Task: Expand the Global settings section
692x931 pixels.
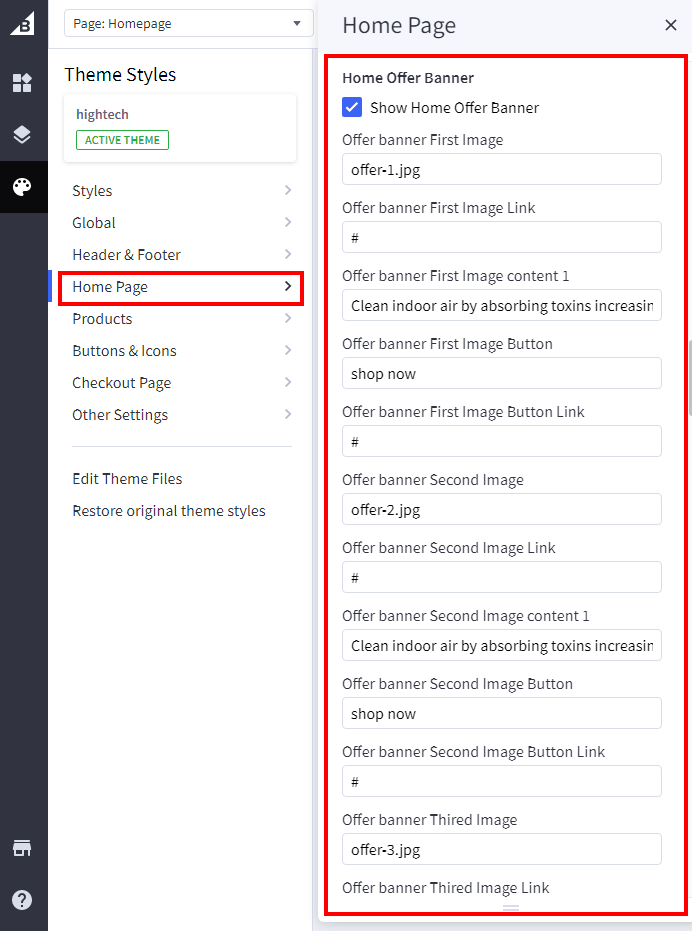Action: point(181,223)
